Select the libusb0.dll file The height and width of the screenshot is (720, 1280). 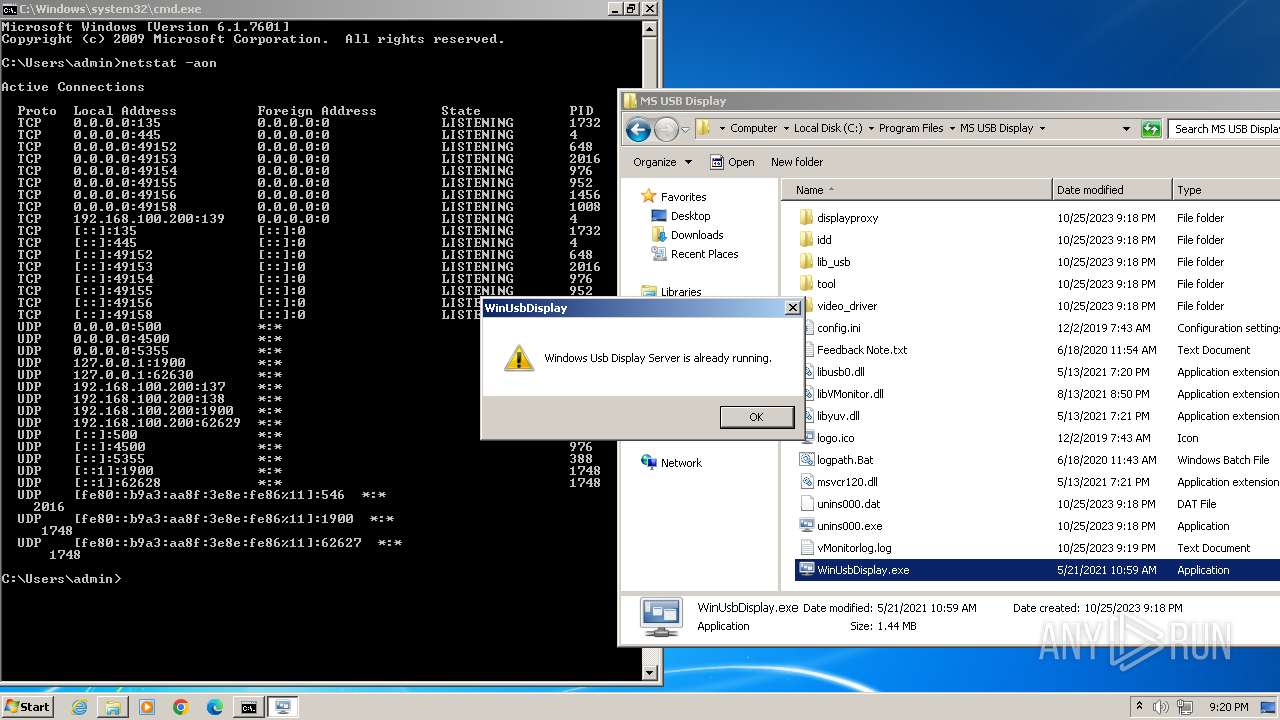point(840,372)
